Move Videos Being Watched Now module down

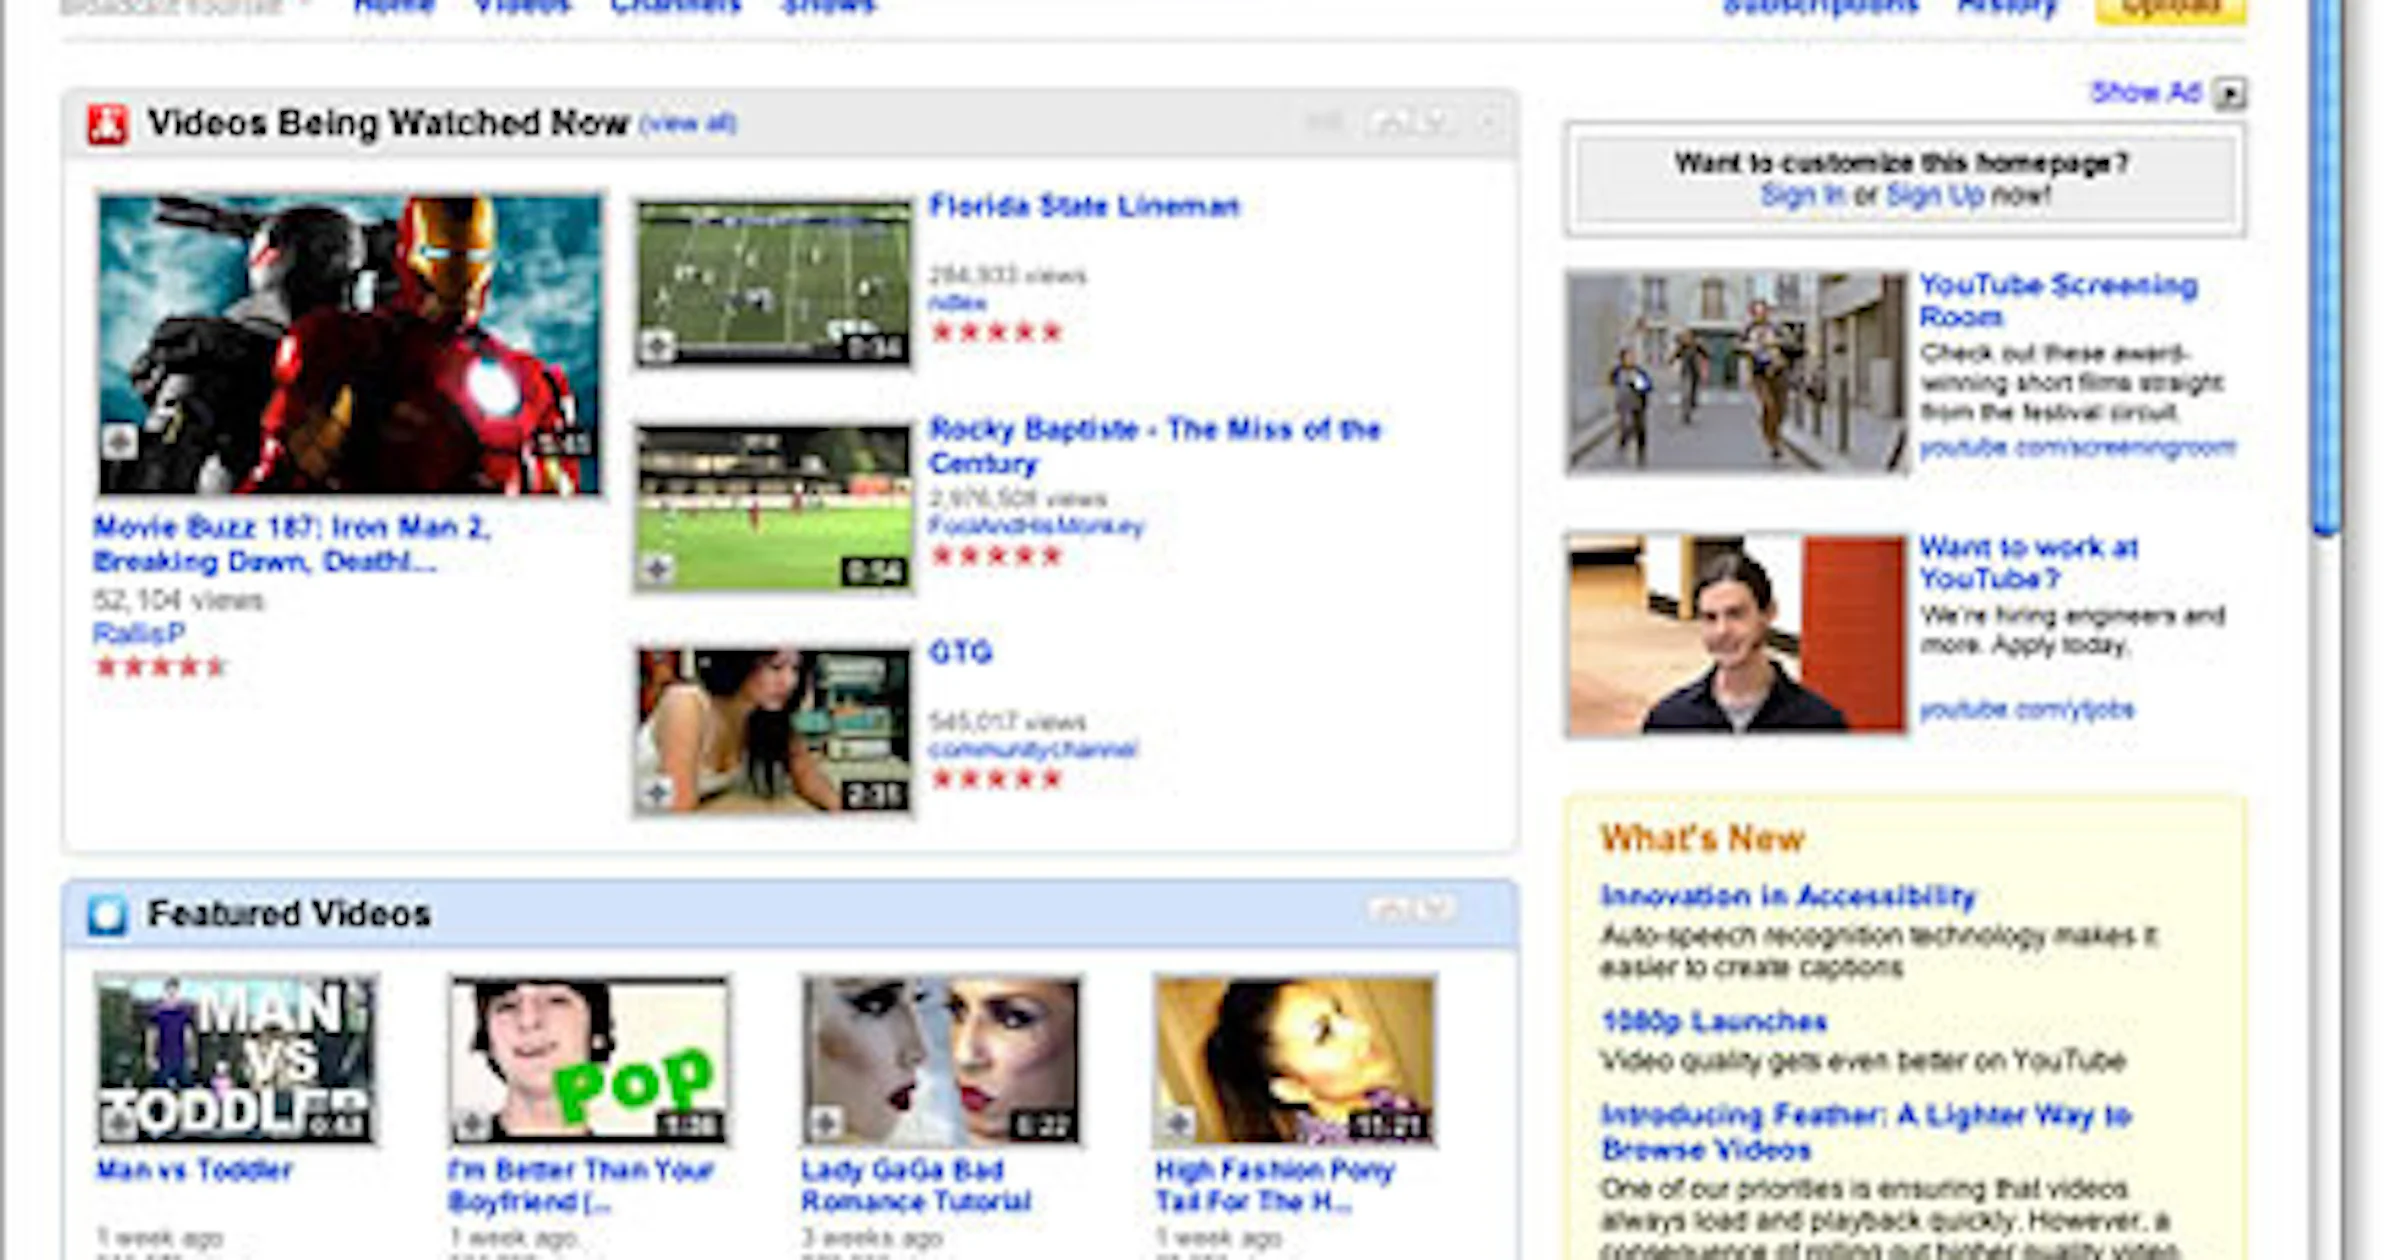(x=1434, y=123)
